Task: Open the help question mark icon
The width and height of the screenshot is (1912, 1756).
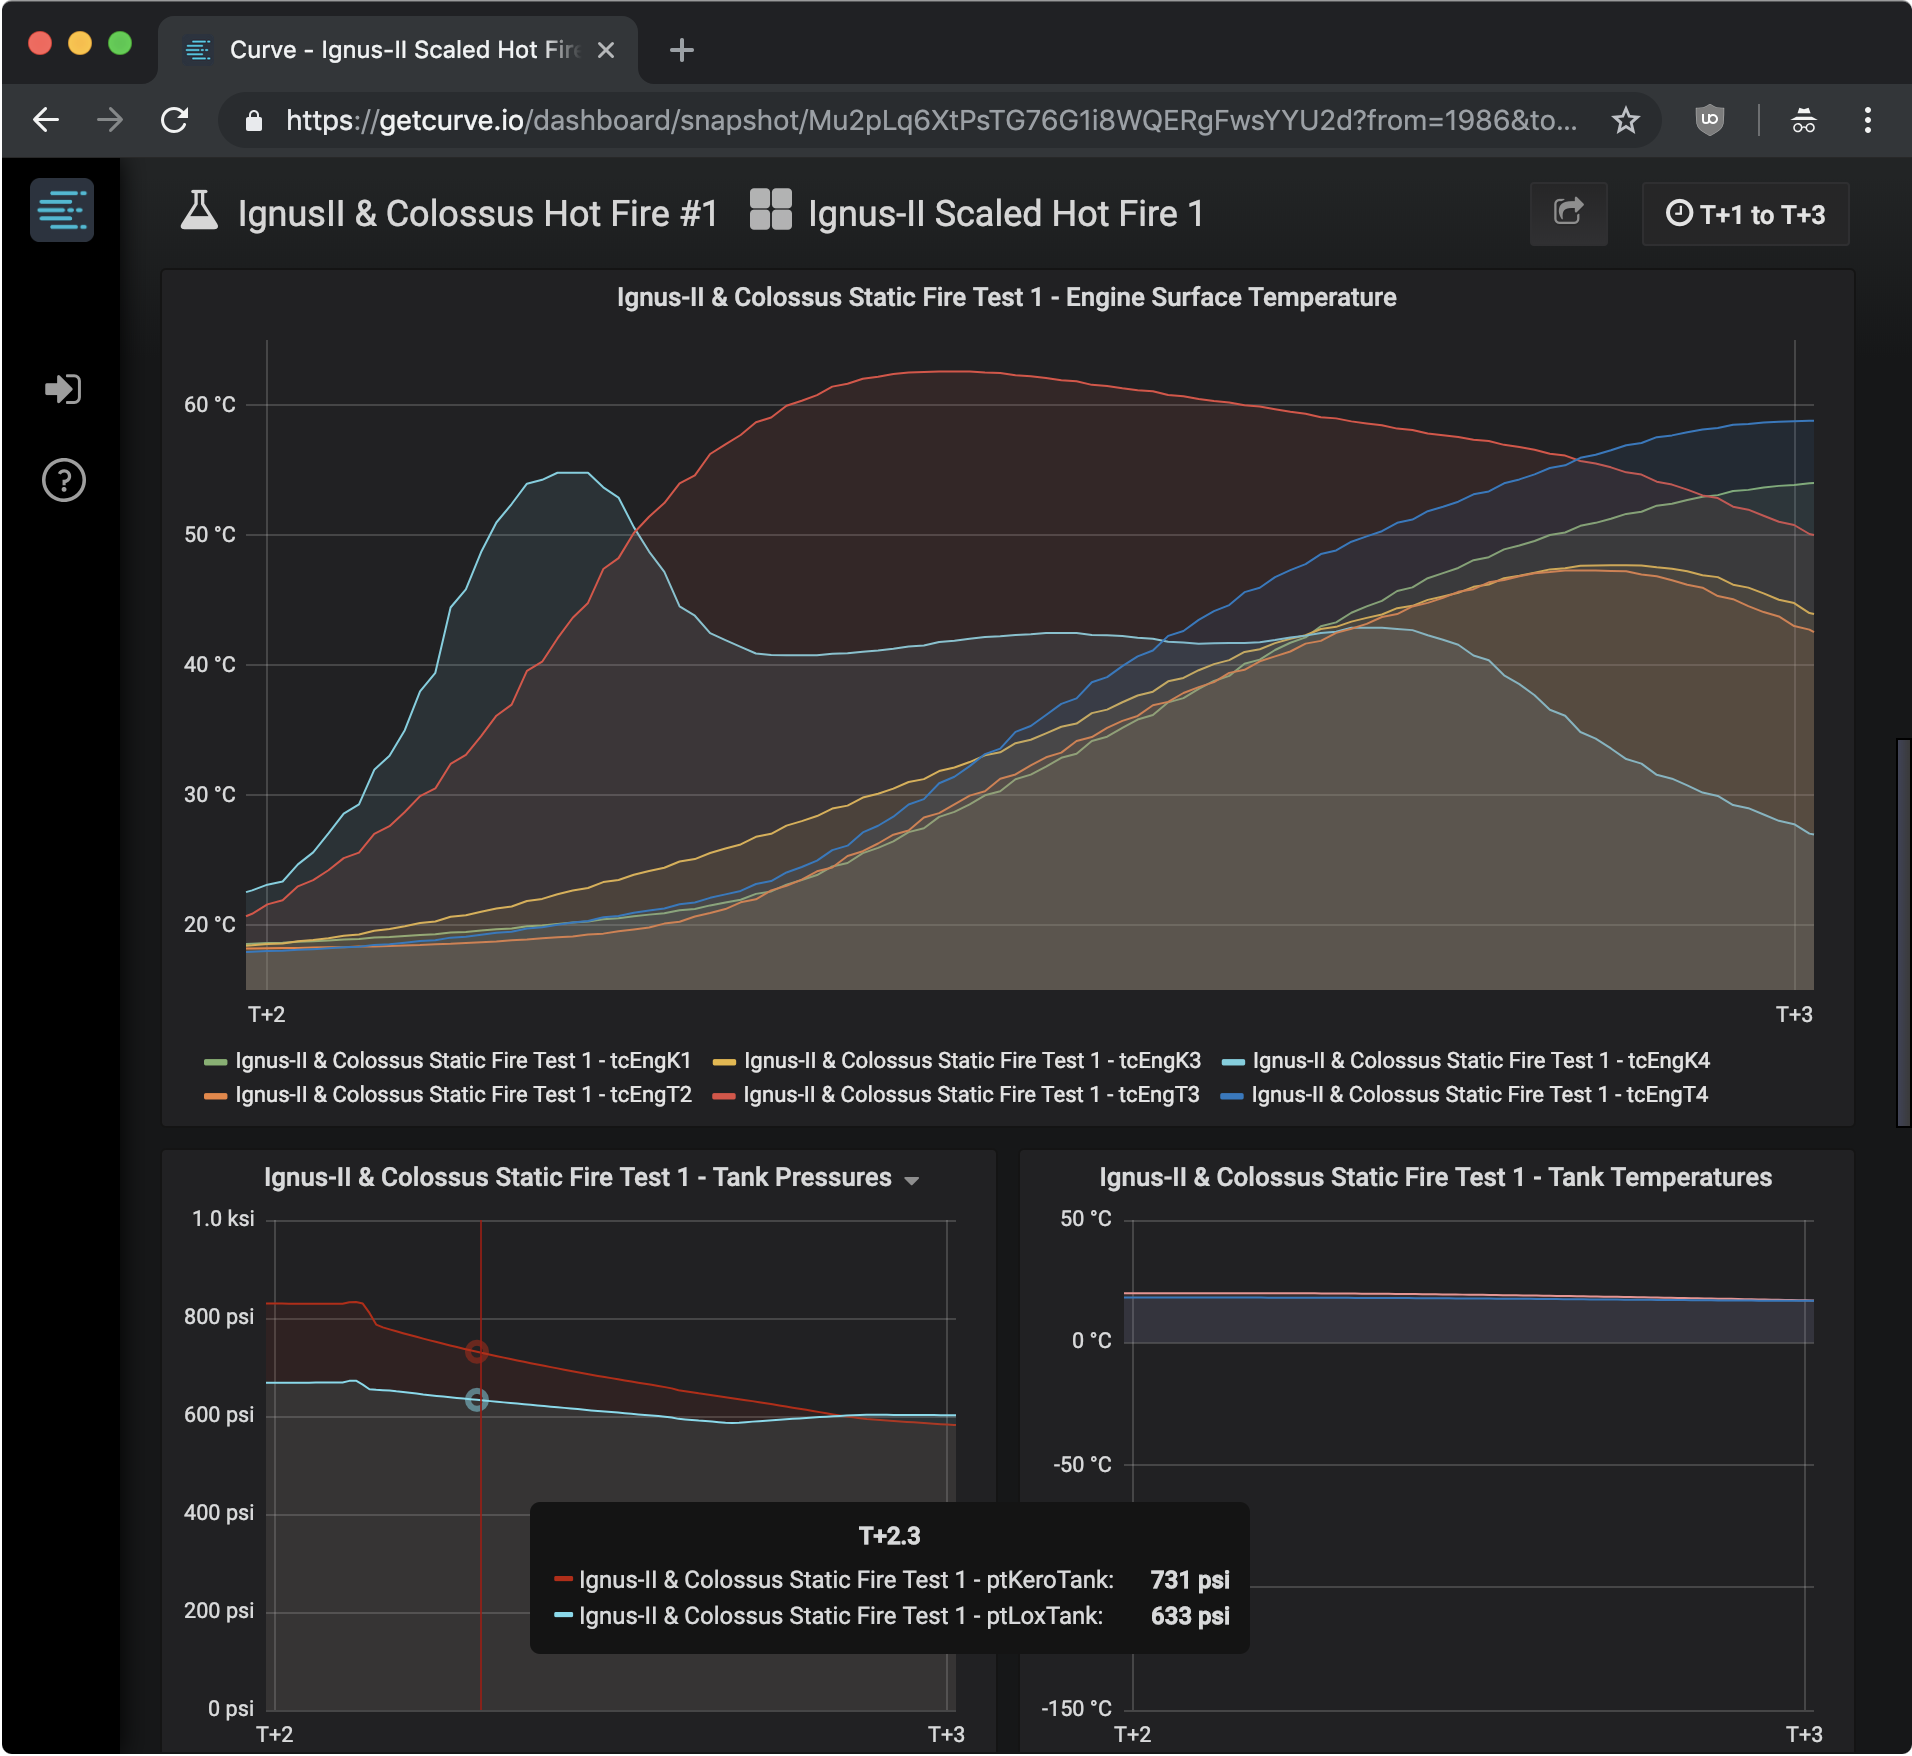Action: click(63, 481)
